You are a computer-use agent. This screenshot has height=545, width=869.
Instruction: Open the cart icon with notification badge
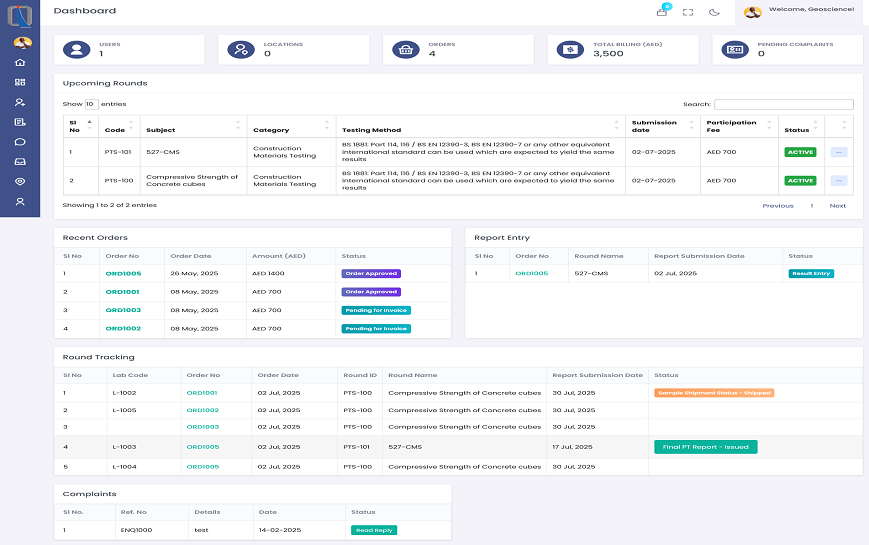tap(661, 12)
